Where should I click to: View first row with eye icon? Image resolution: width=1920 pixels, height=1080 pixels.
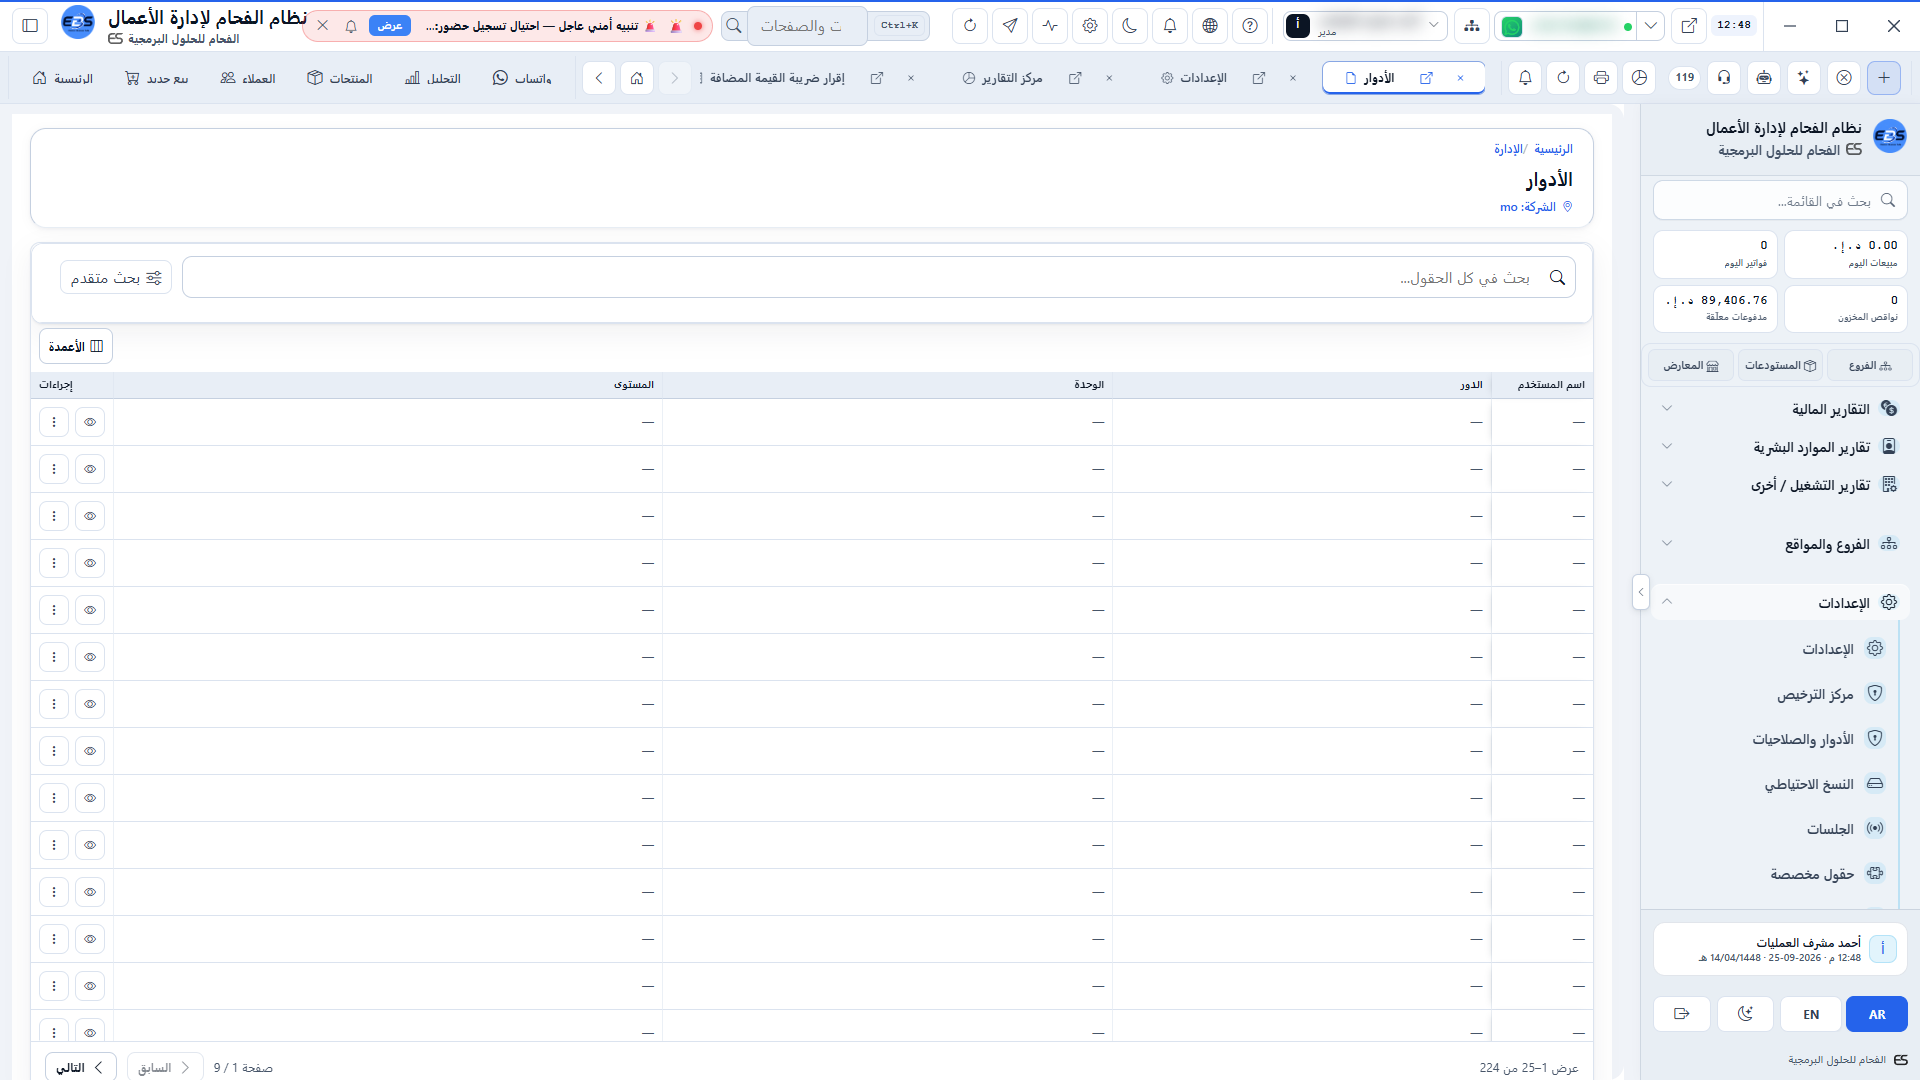coord(90,422)
